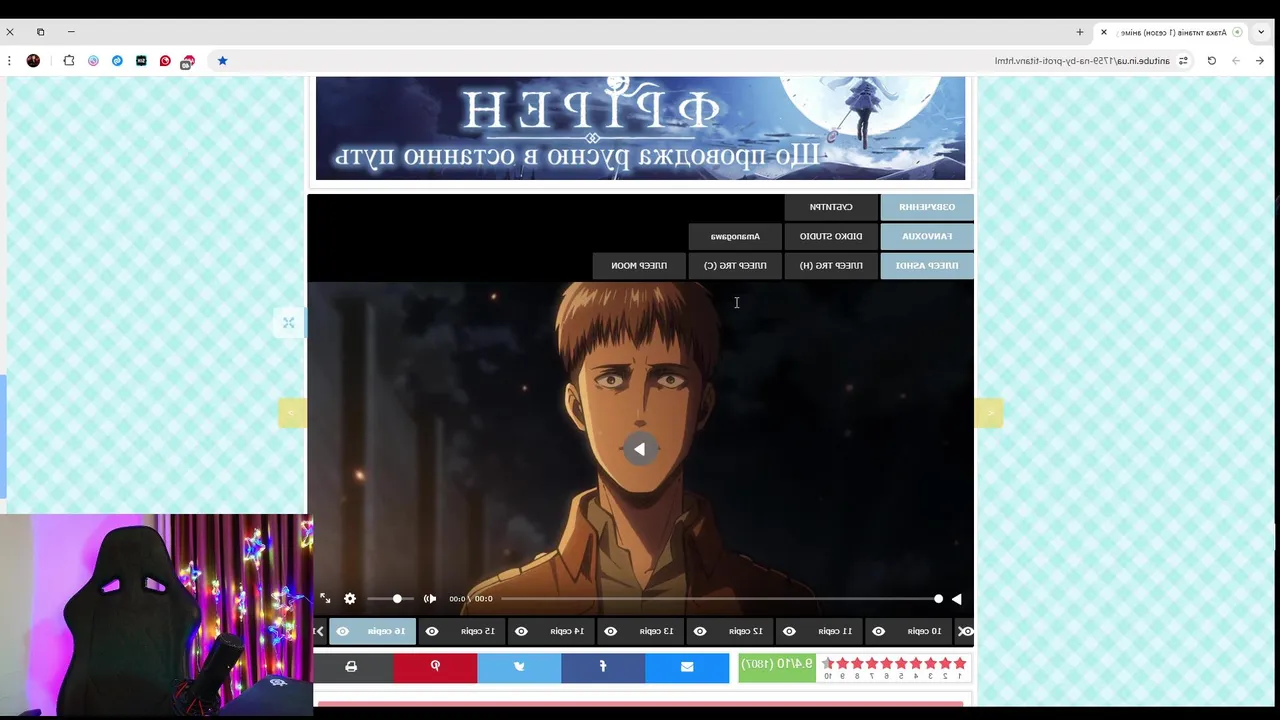Click the yellow side arrow button on the right

(x=989, y=412)
